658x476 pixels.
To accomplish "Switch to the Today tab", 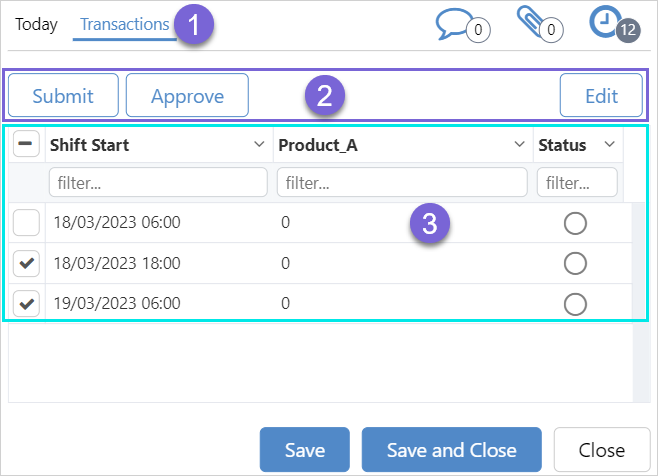I will (37, 24).
